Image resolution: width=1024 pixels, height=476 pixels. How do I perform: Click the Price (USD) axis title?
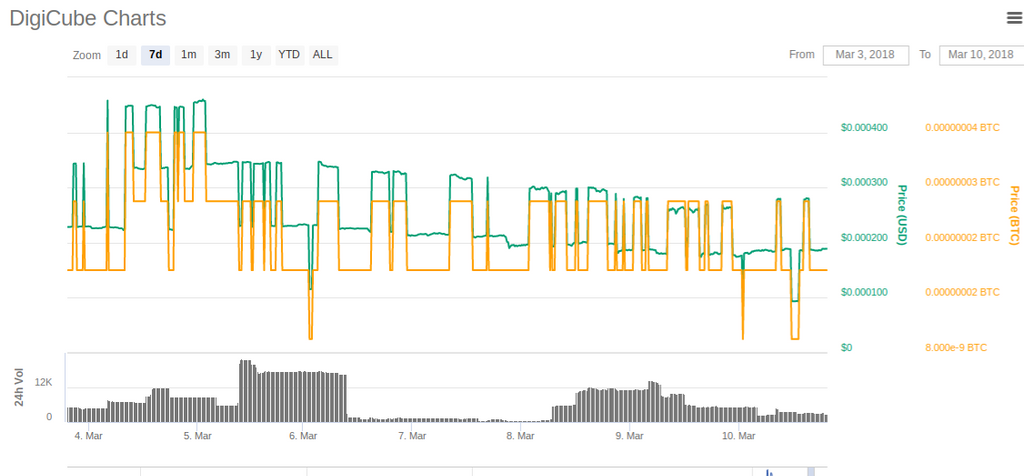(902, 215)
